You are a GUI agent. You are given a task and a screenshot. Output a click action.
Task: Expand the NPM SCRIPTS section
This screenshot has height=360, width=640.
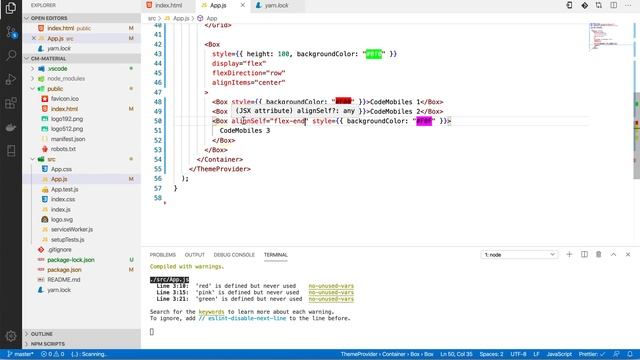tap(82, 344)
